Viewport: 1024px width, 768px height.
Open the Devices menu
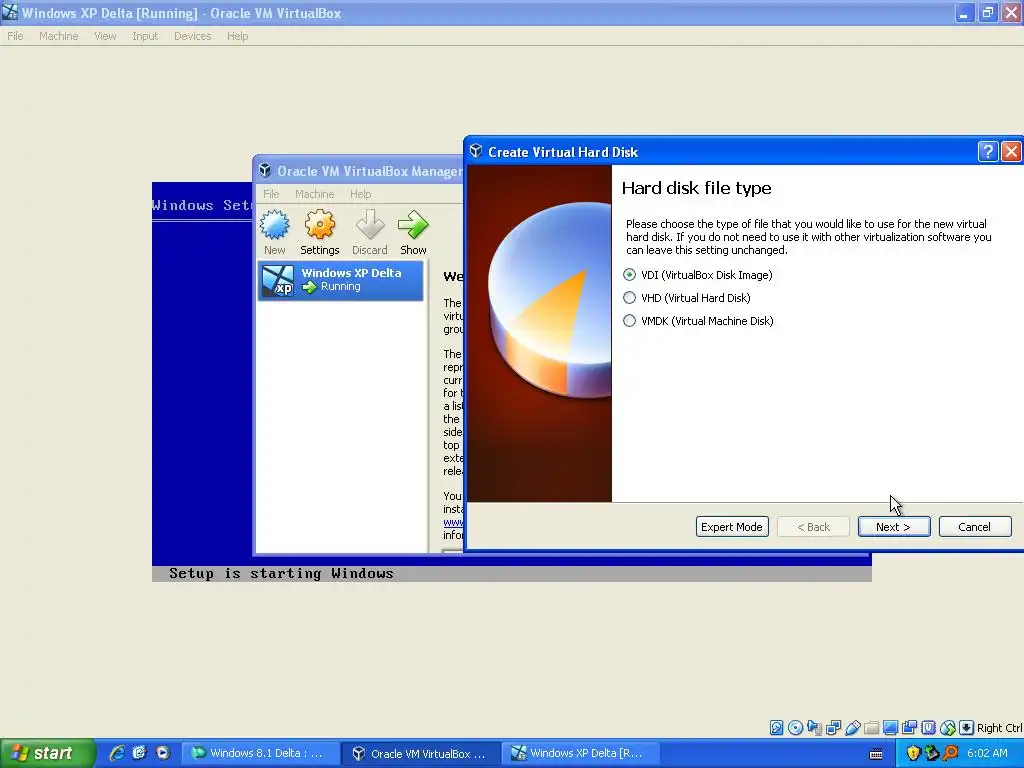click(193, 36)
